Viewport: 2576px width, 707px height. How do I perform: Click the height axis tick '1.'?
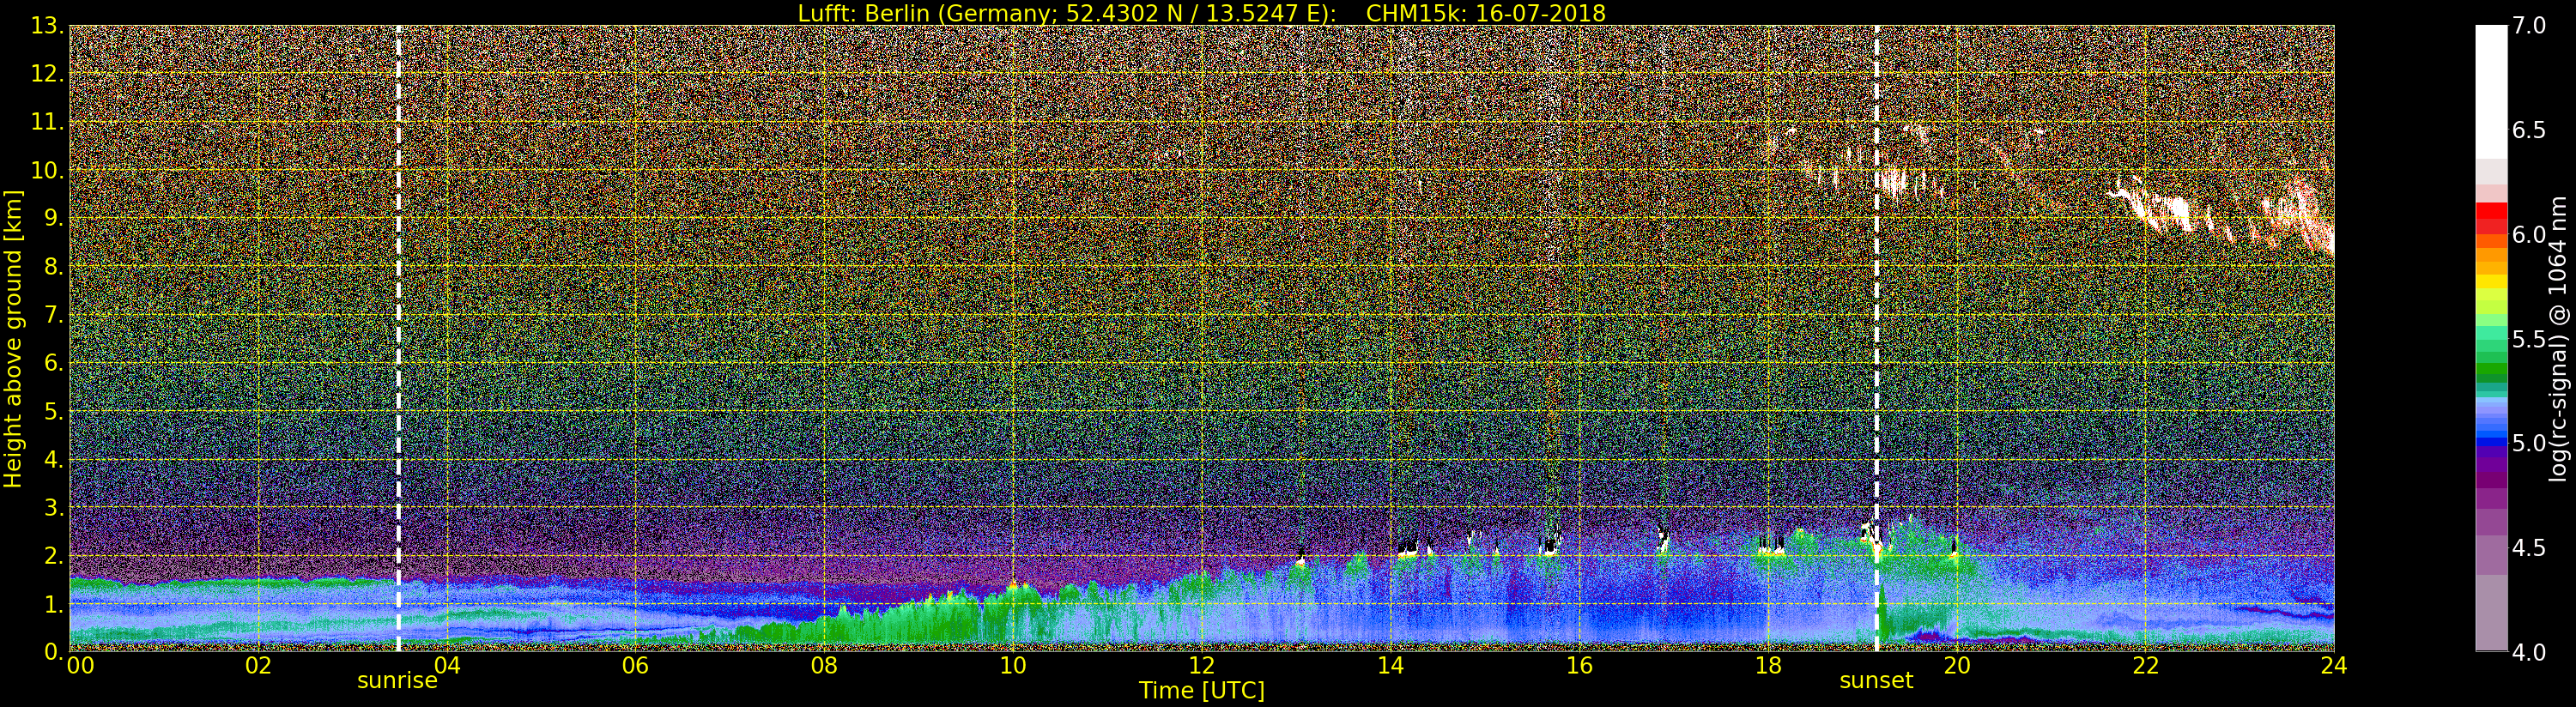[x=54, y=603]
